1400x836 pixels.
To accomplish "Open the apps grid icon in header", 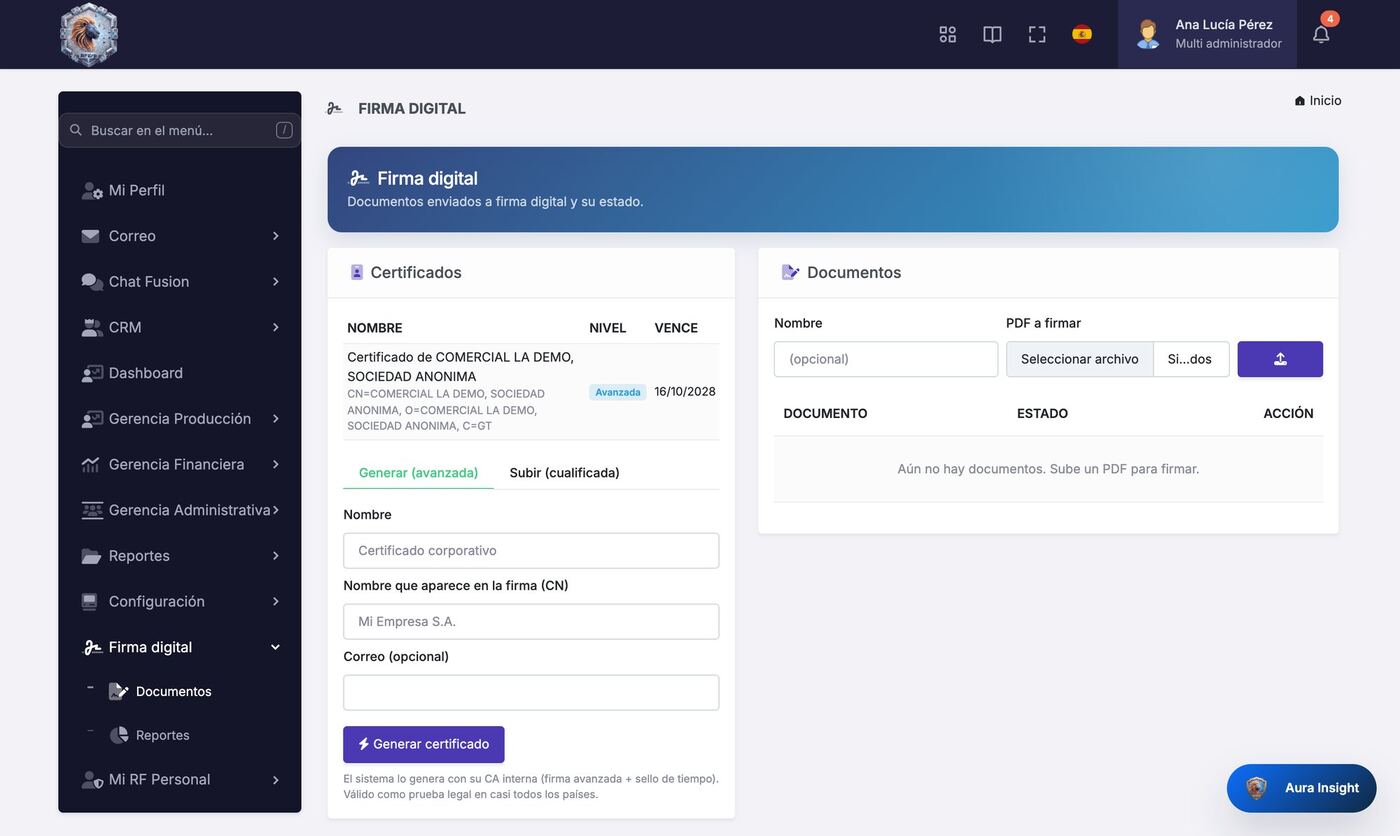I will pyautogui.click(x=948, y=34).
